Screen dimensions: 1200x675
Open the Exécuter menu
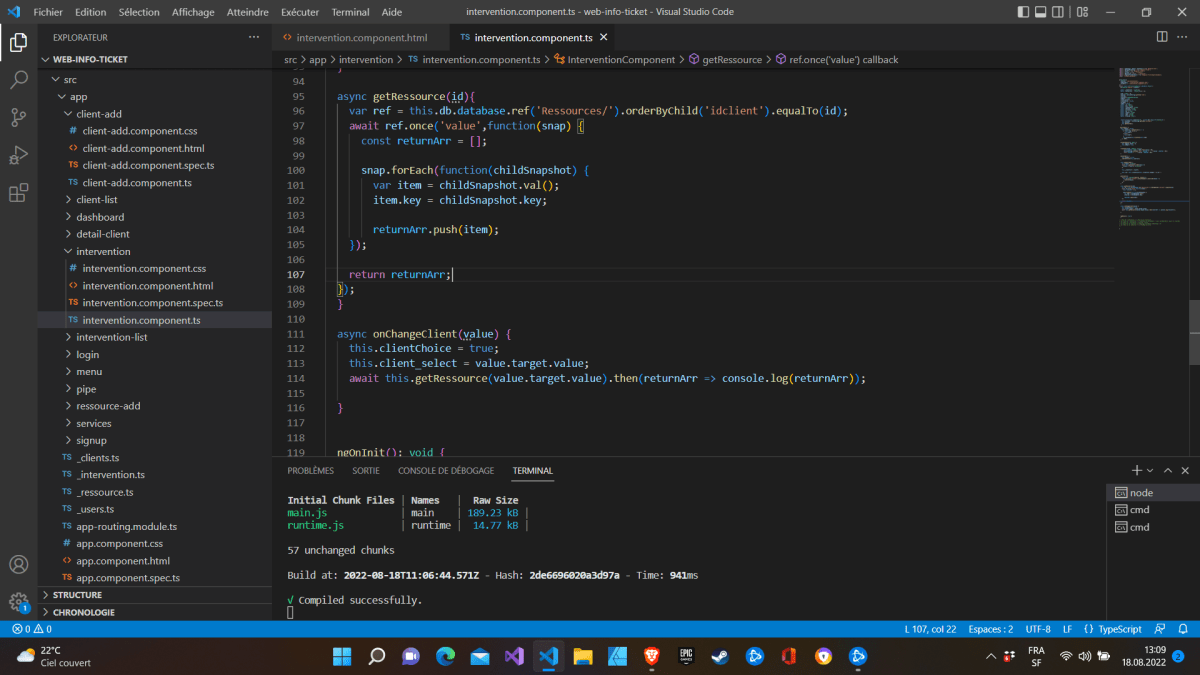300,12
